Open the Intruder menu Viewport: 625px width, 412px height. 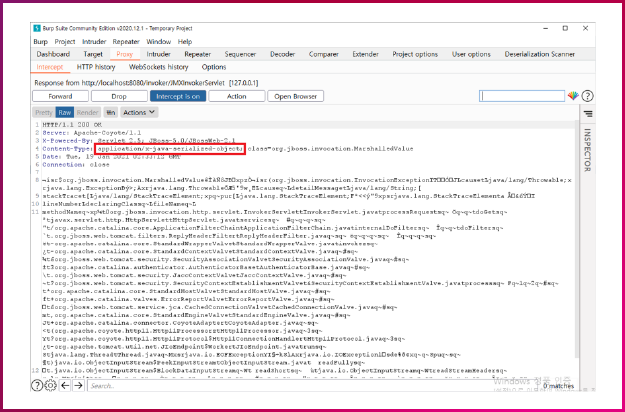(94, 41)
